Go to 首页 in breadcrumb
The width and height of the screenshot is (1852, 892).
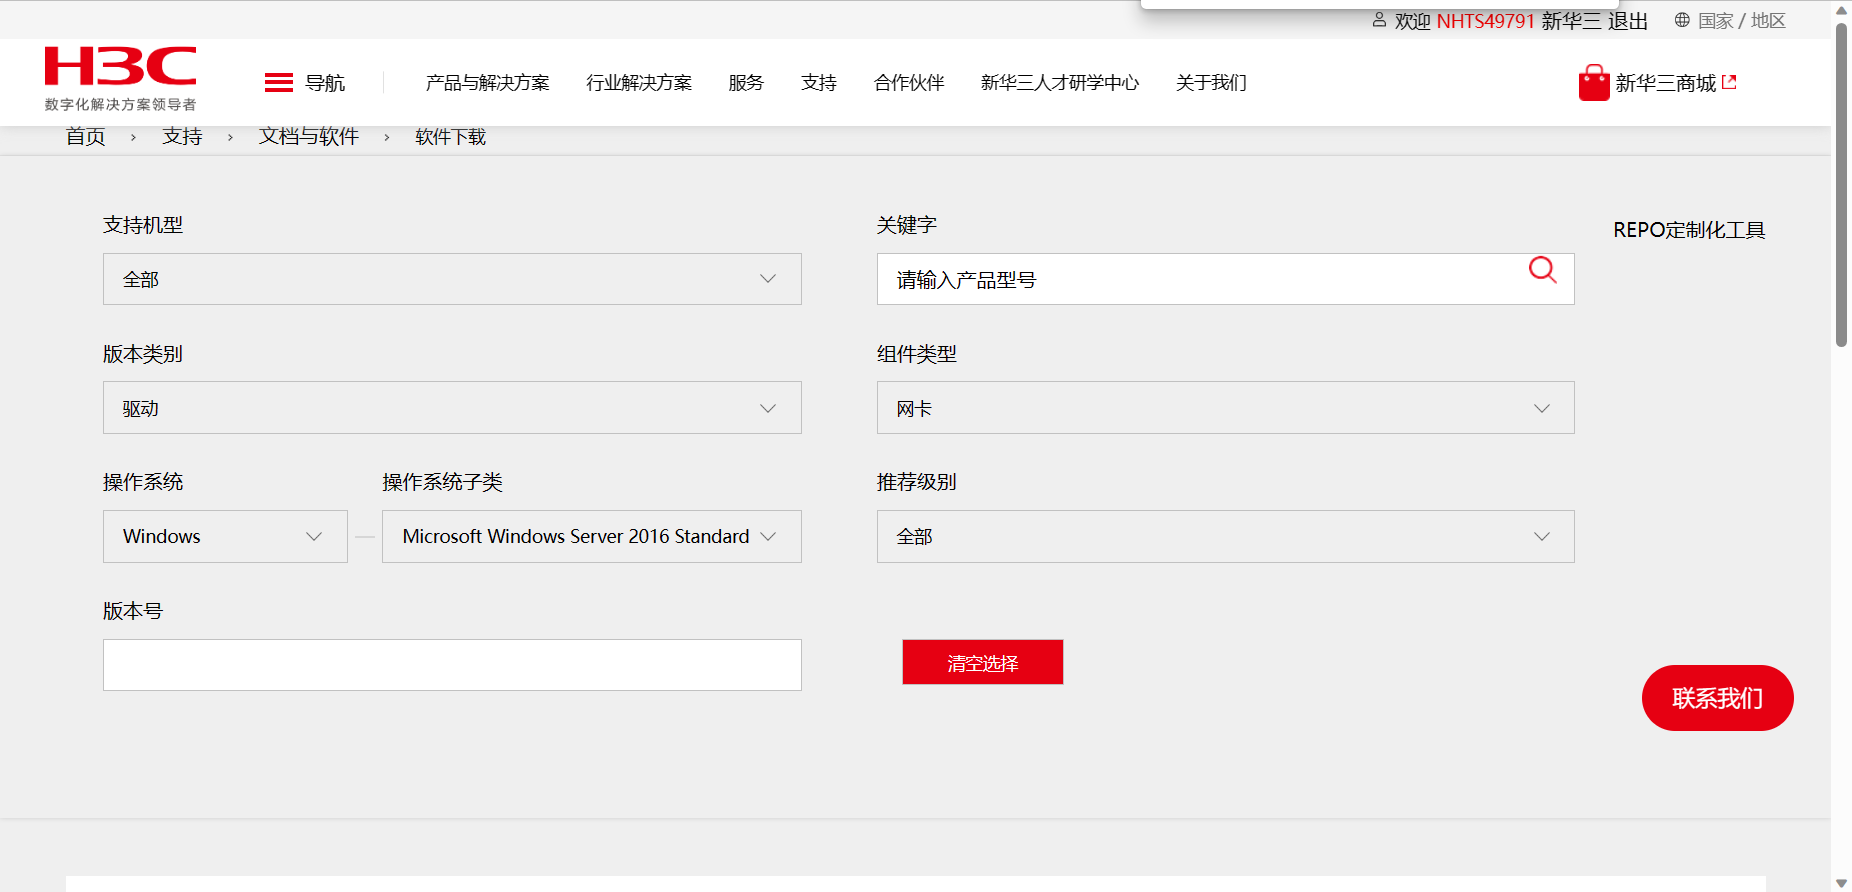(86, 137)
